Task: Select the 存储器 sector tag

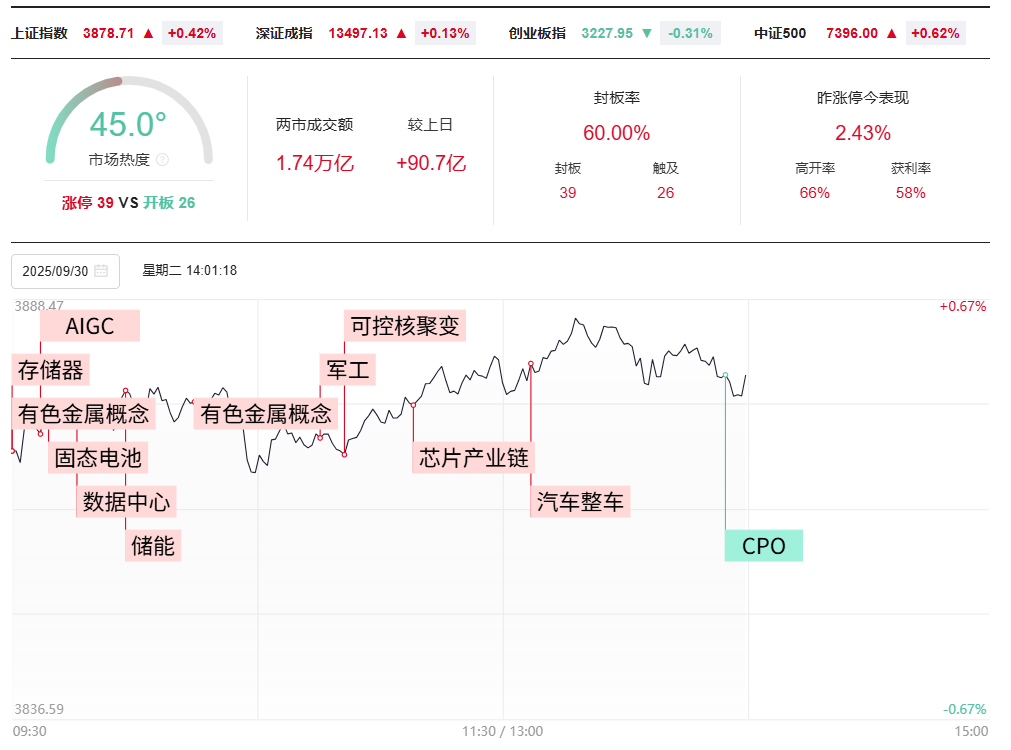Action: coord(51,370)
